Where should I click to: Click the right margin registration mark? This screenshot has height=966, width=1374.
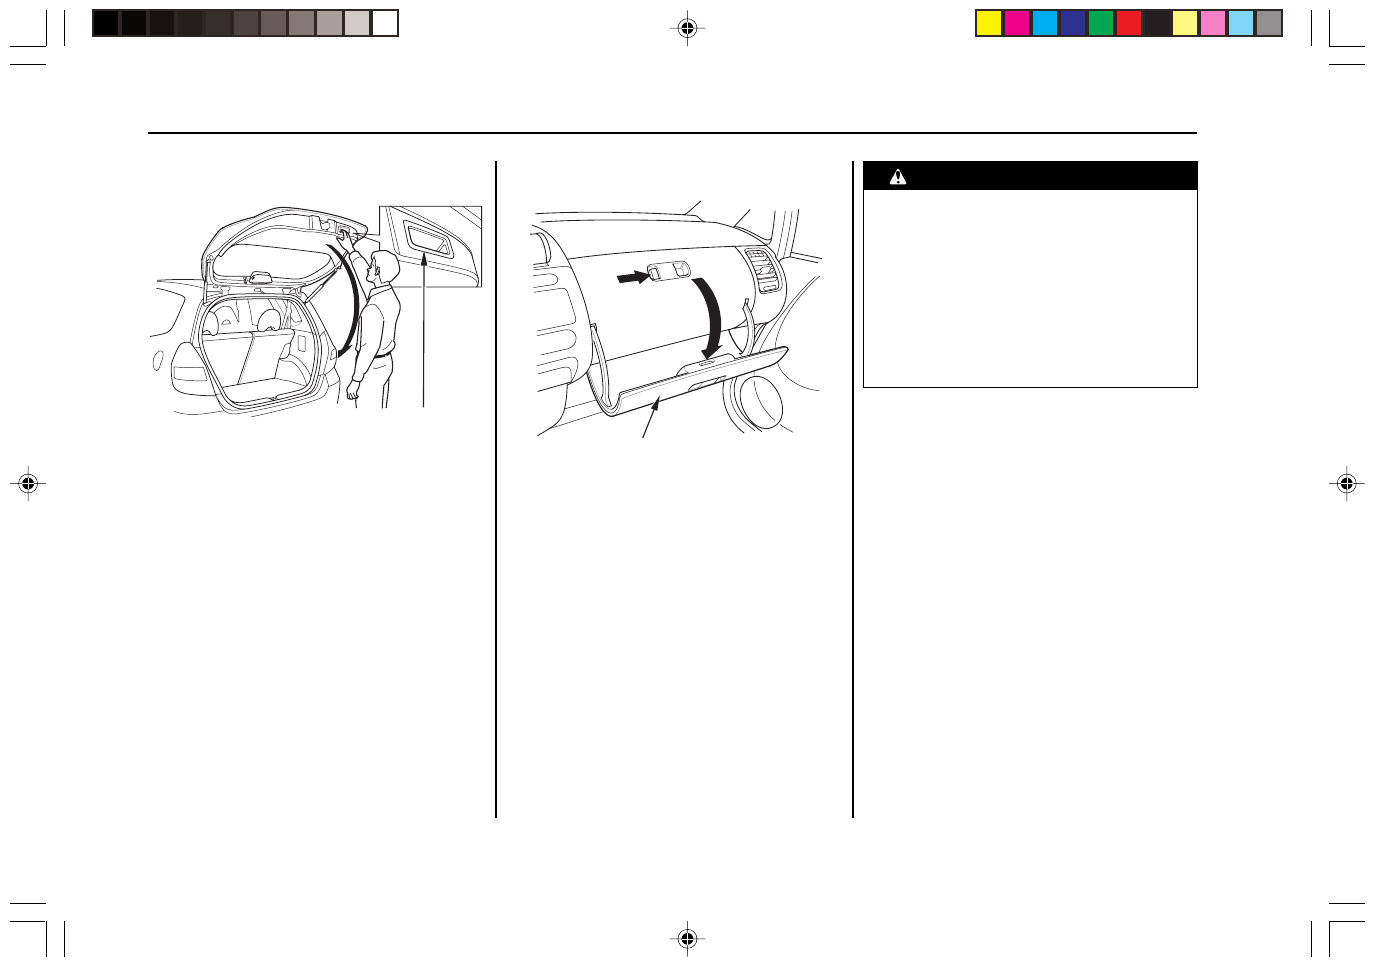(x=1346, y=484)
